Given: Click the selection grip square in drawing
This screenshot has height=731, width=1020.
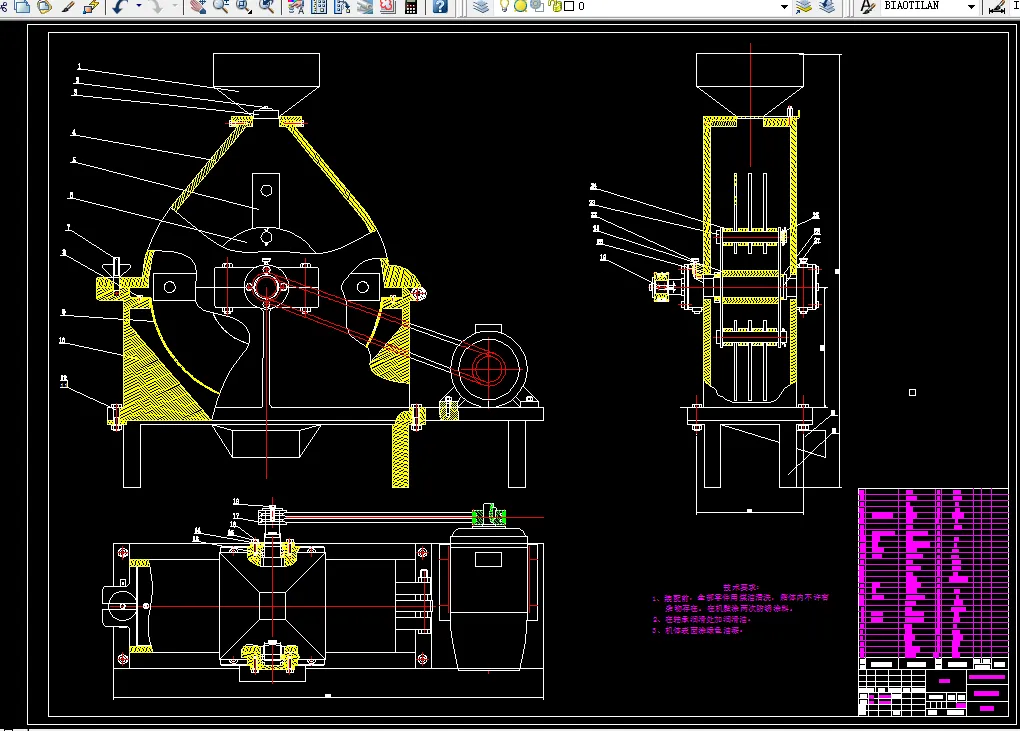Looking at the screenshot, I should 912,392.
